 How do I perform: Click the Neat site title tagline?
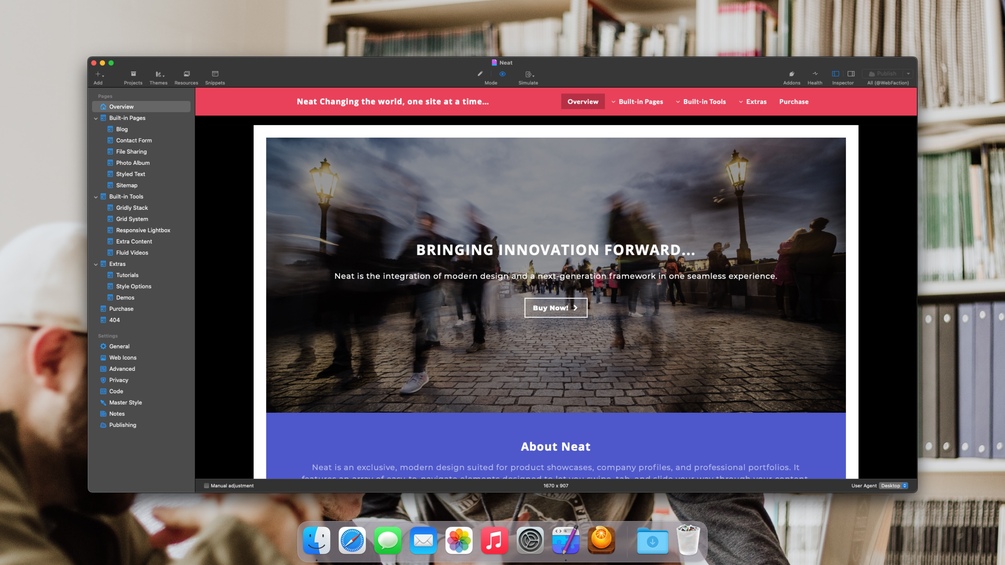tap(392, 101)
